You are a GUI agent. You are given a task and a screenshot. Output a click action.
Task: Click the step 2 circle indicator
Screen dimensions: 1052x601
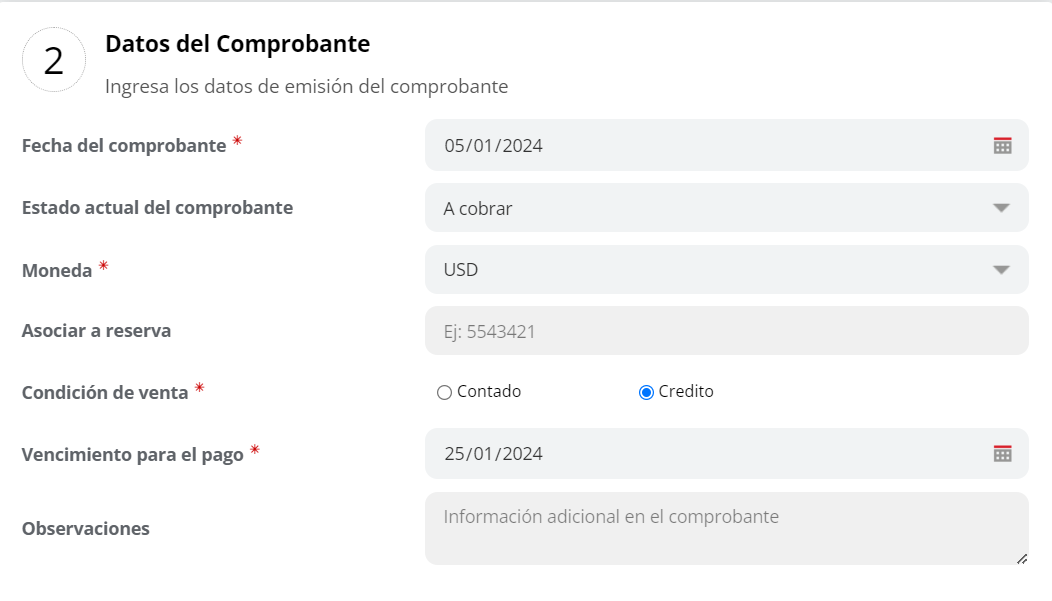click(x=56, y=61)
